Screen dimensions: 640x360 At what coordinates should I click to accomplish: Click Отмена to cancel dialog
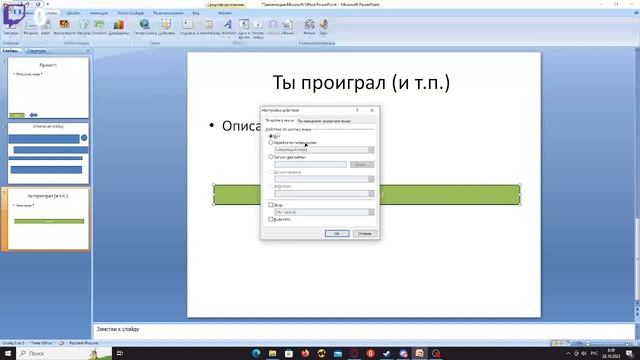pos(364,233)
